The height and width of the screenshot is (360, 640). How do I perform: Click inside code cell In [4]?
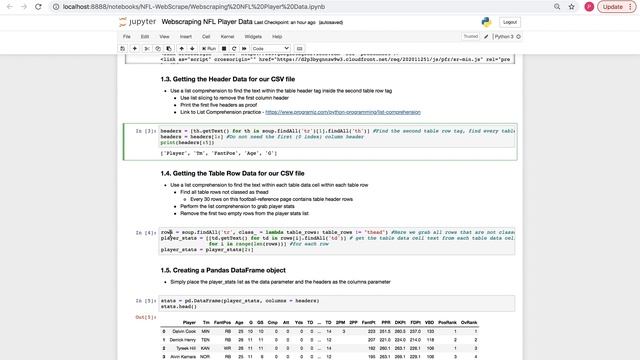pyautogui.click(x=337, y=241)
